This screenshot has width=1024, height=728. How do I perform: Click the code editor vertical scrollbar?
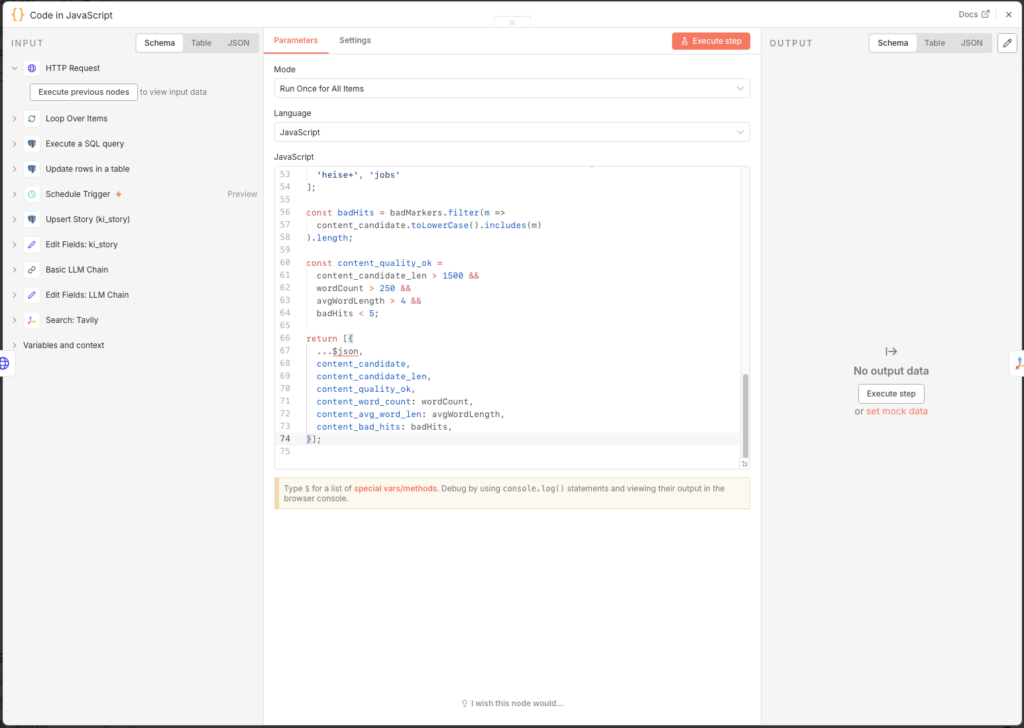(744, 415)
